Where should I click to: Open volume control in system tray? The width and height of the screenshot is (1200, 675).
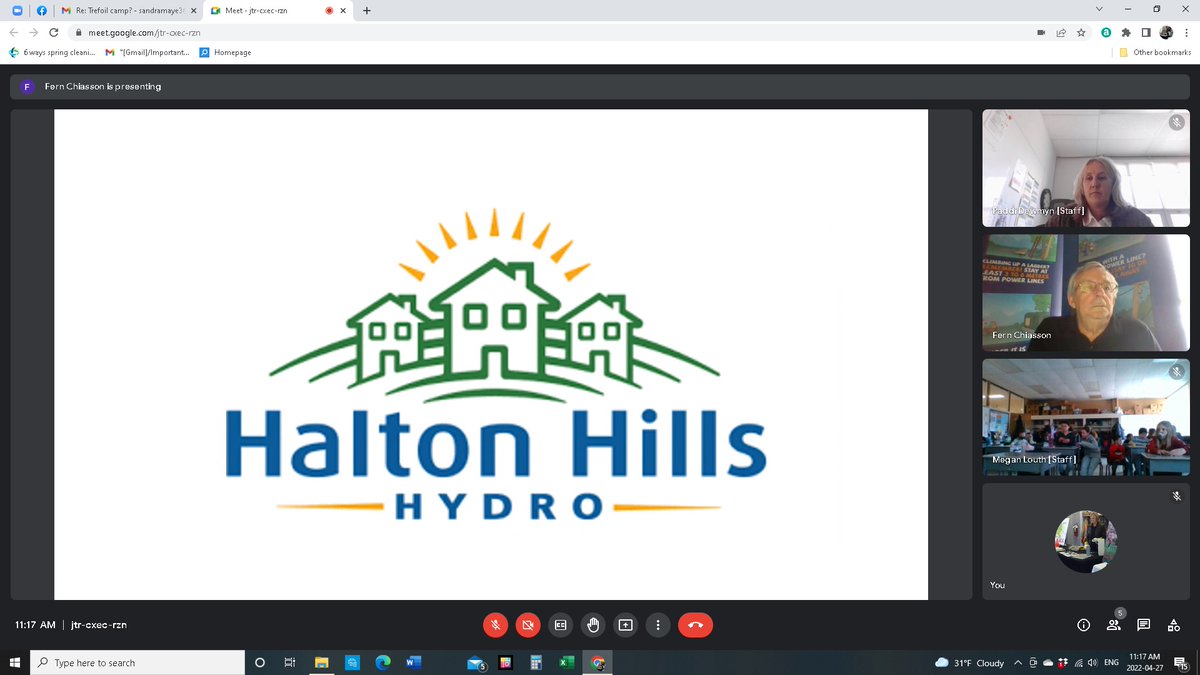1092,662
